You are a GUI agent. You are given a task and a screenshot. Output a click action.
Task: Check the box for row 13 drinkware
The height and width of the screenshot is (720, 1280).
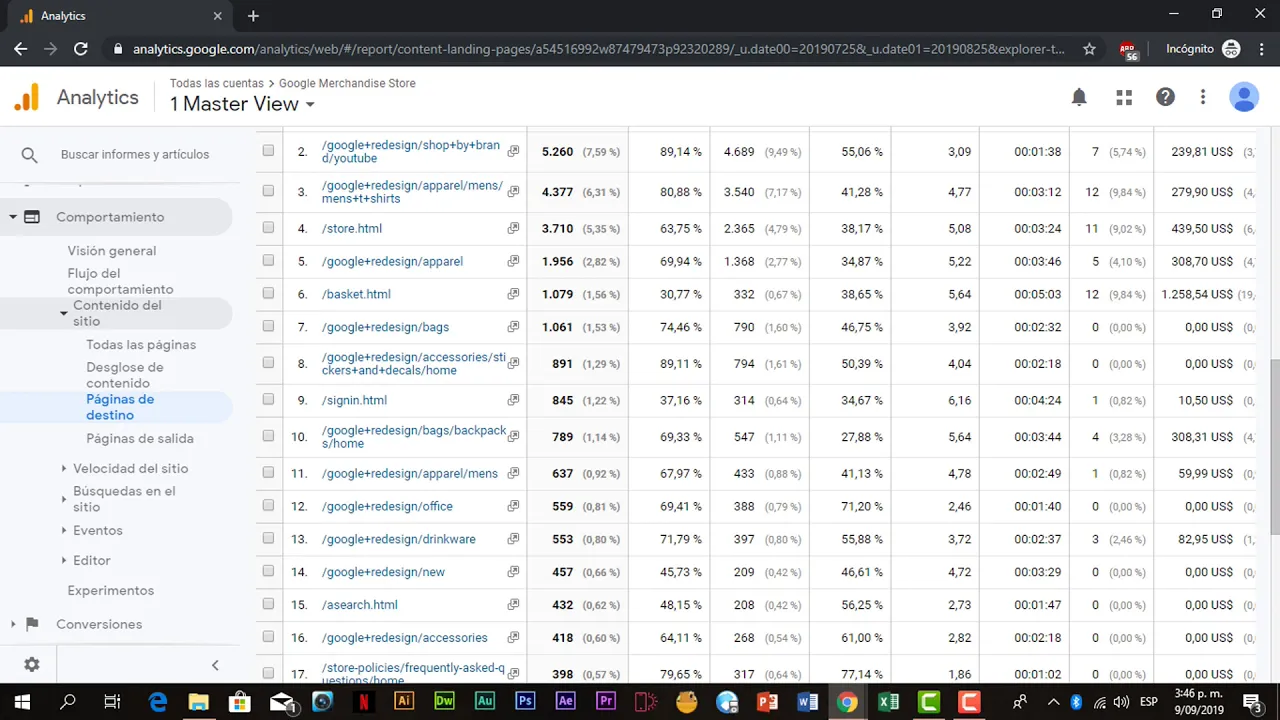(268, 538)
